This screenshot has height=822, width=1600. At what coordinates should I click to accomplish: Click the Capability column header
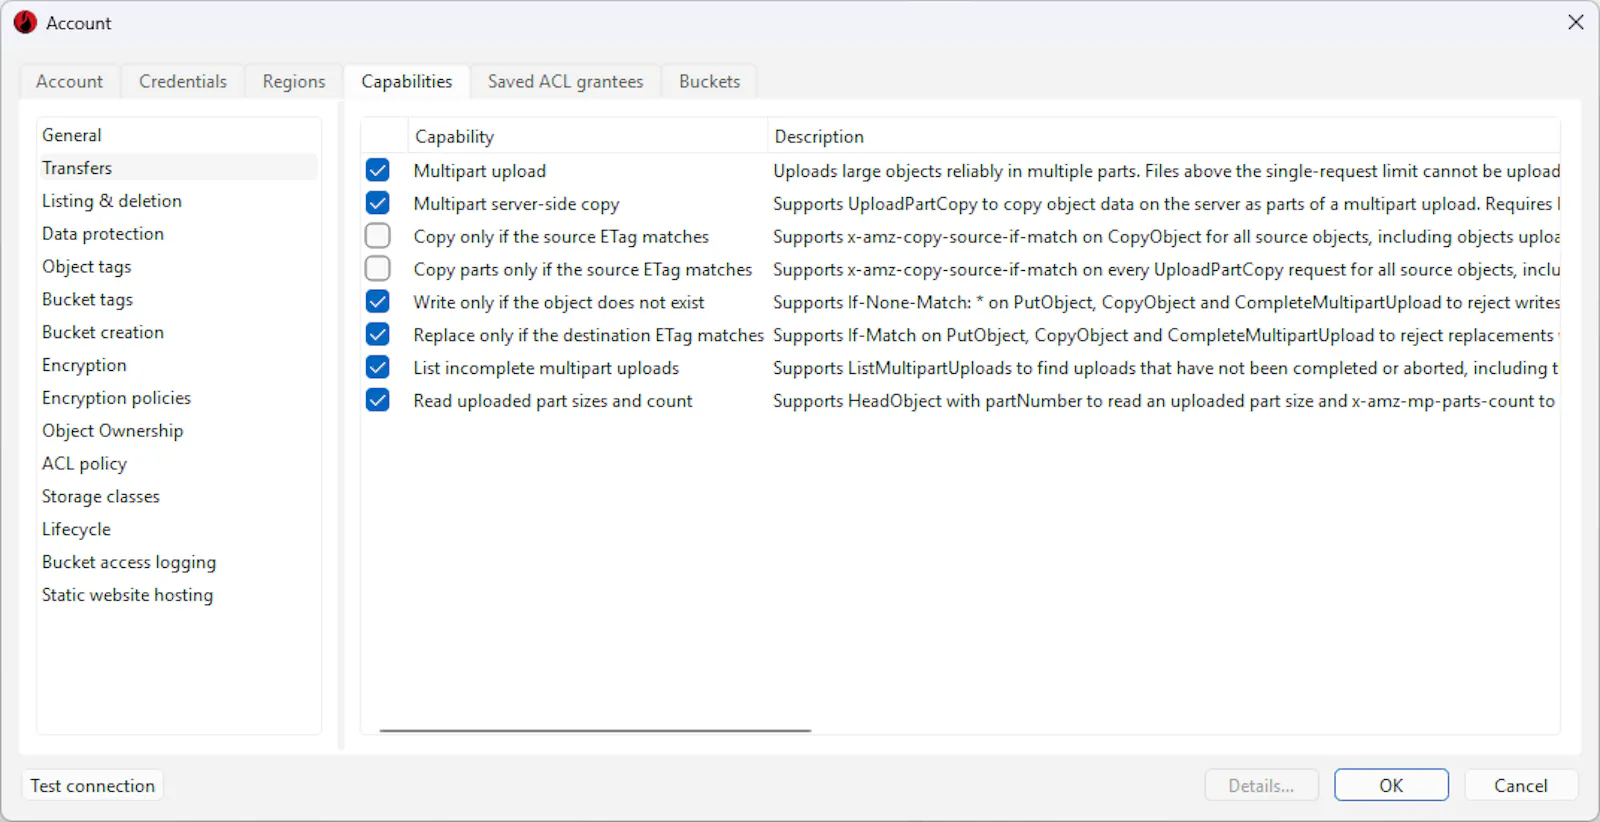(x=587, y=136)
